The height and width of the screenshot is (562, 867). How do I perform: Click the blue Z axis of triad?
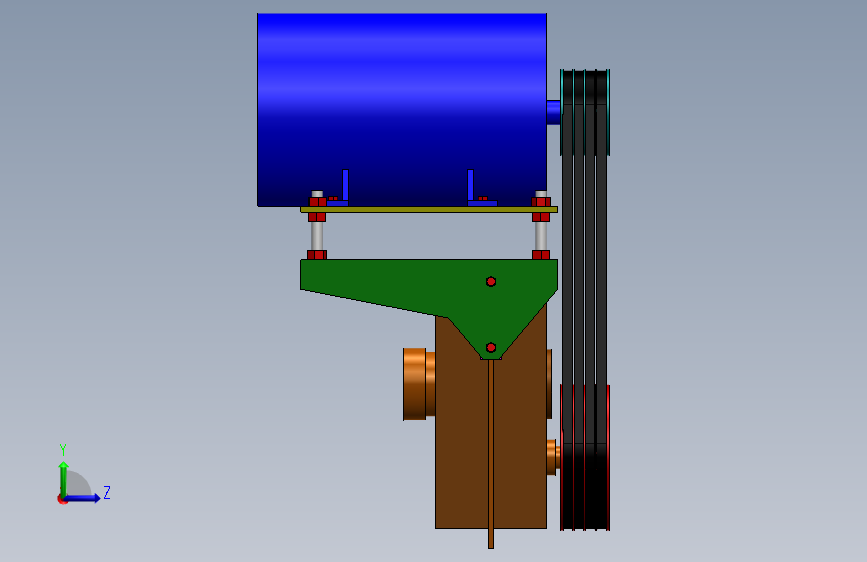pyautogui.click(x=83, y=498)
